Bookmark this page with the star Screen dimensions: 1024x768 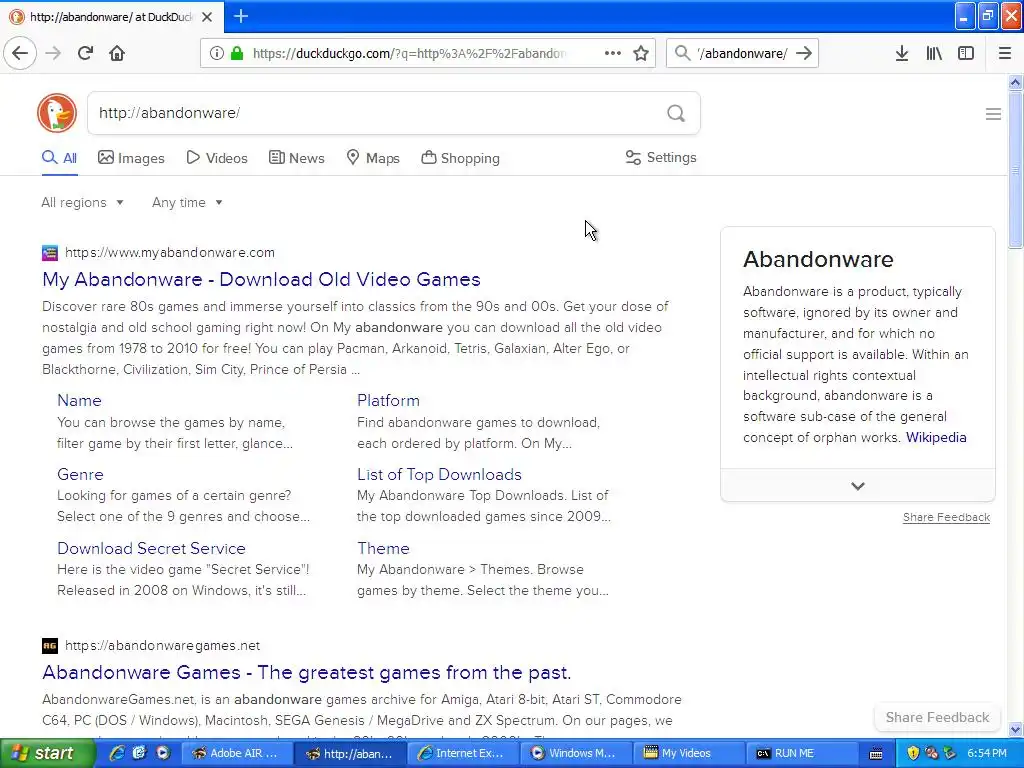coord(641,53)
